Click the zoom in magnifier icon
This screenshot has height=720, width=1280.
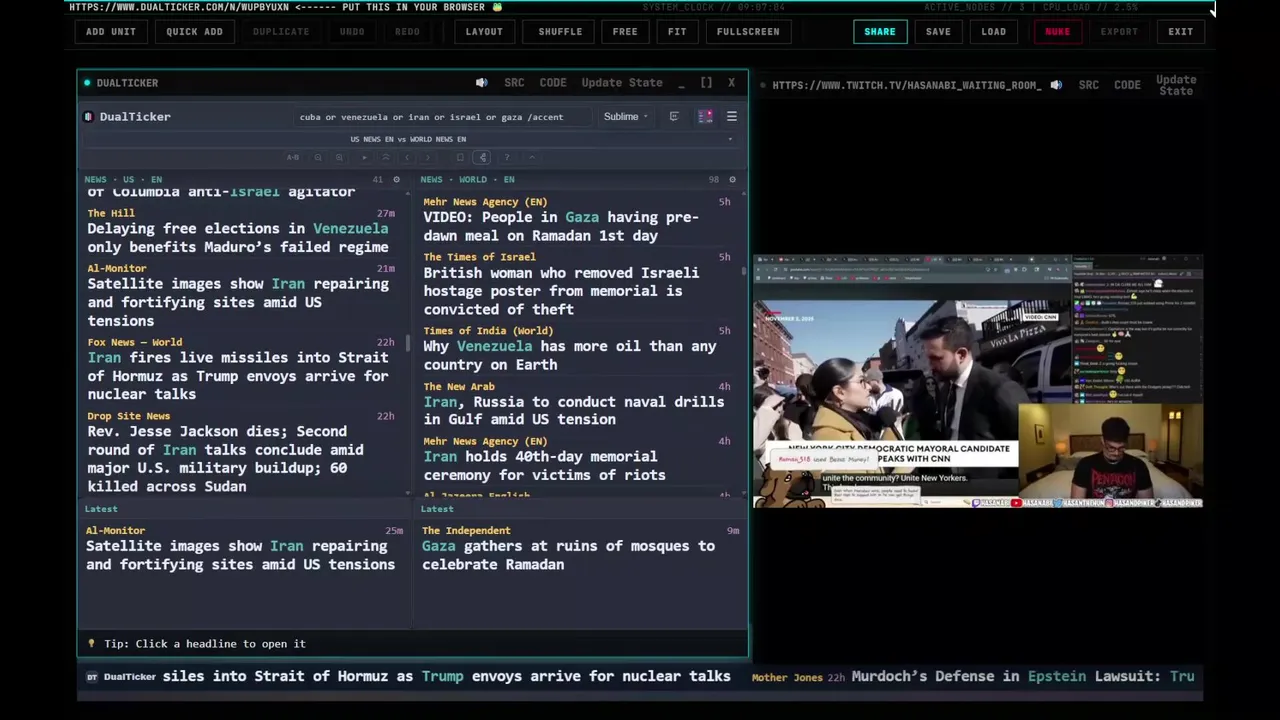coord(339,157)
